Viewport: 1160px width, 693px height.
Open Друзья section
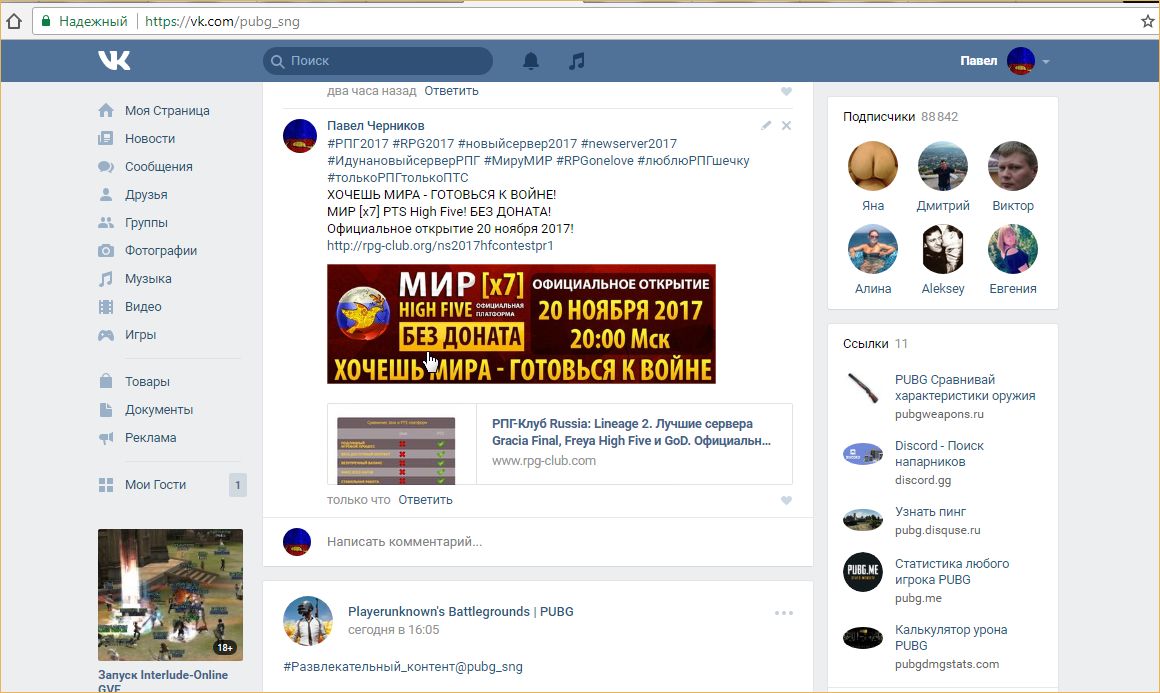coord(146,195)
